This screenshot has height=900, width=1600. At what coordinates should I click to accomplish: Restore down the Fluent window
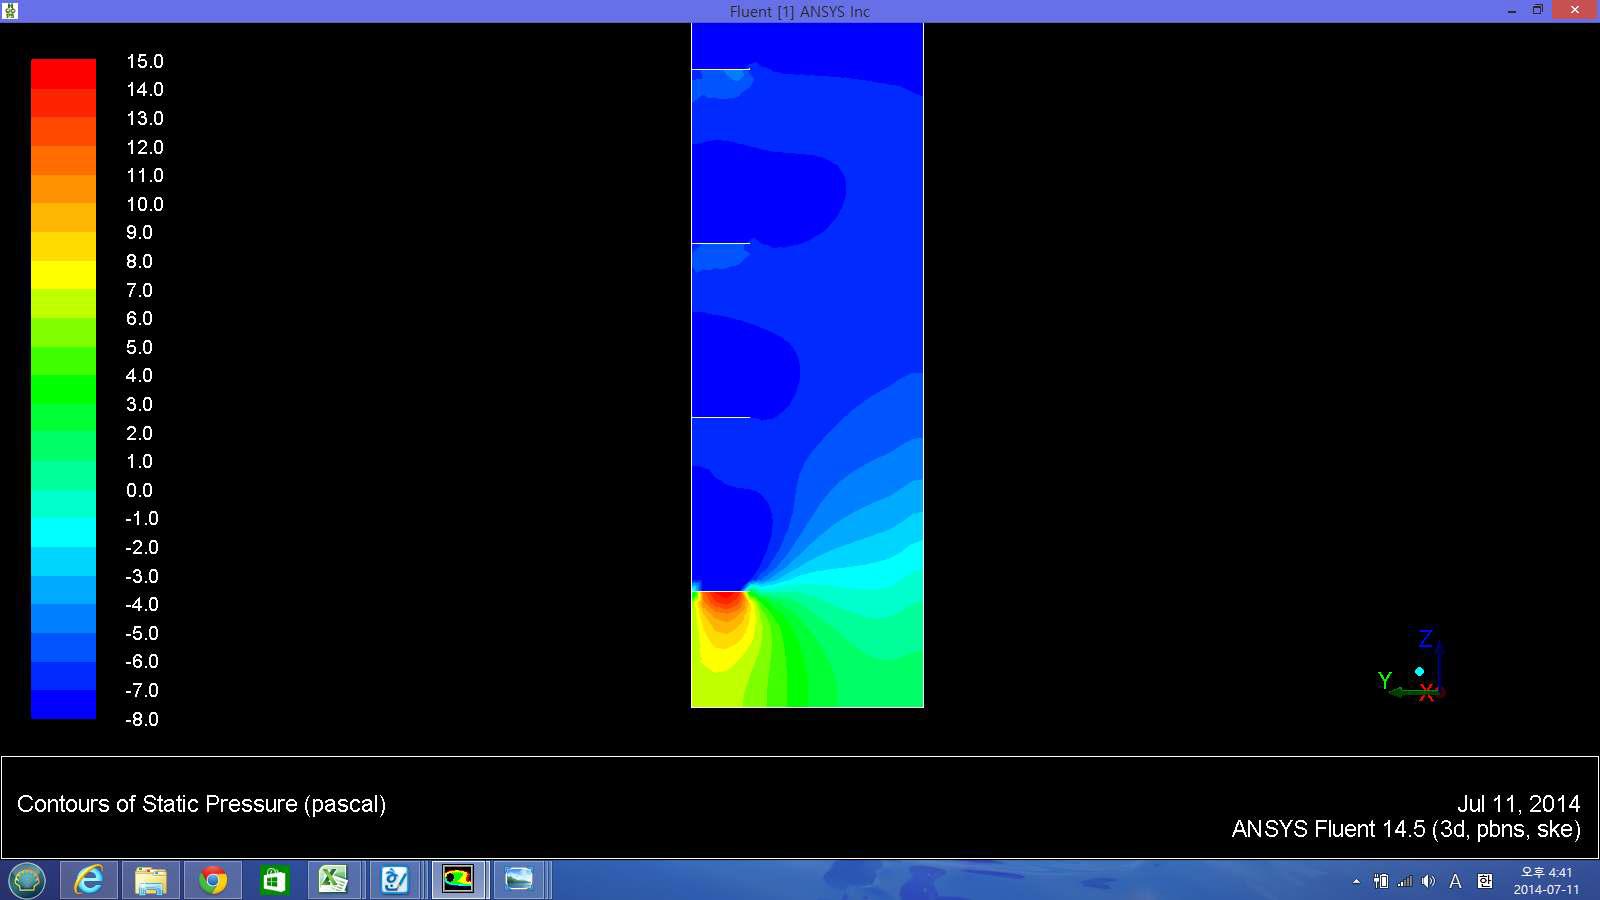[1537, 10]
